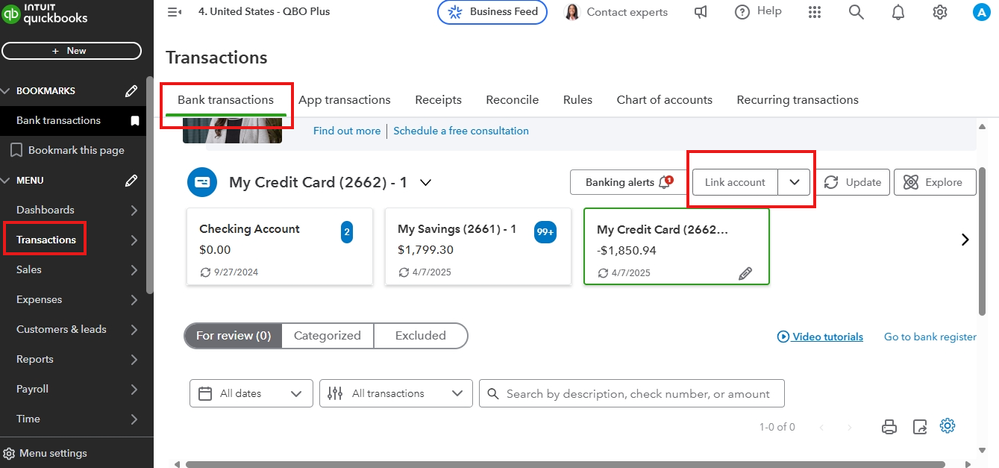This screenshot has height=468, width=999.
Task: Click Bookmark this page
Action: coord(68,151)
